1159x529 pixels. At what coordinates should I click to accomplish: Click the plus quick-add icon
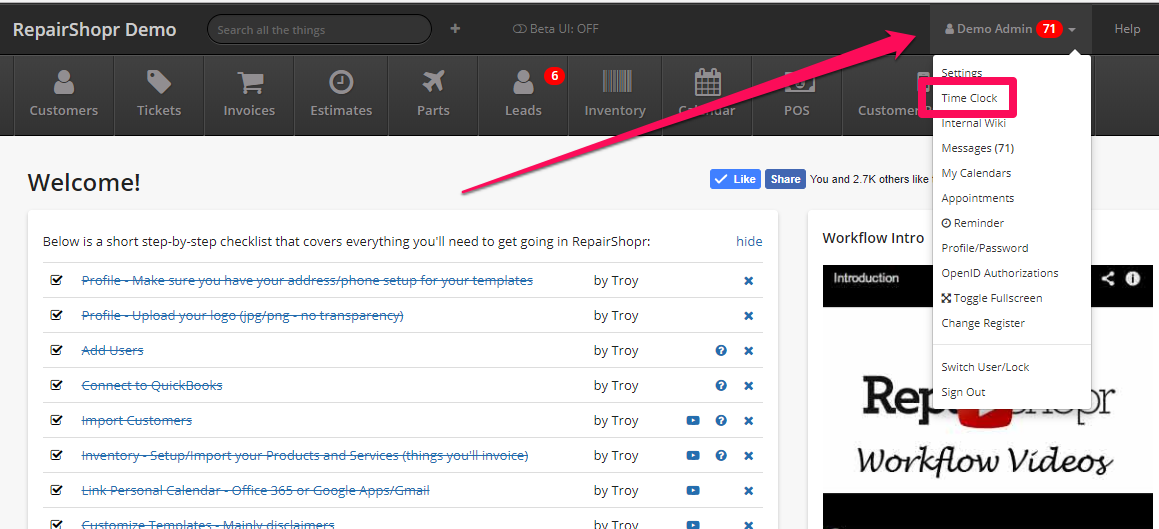click(455, 29)
